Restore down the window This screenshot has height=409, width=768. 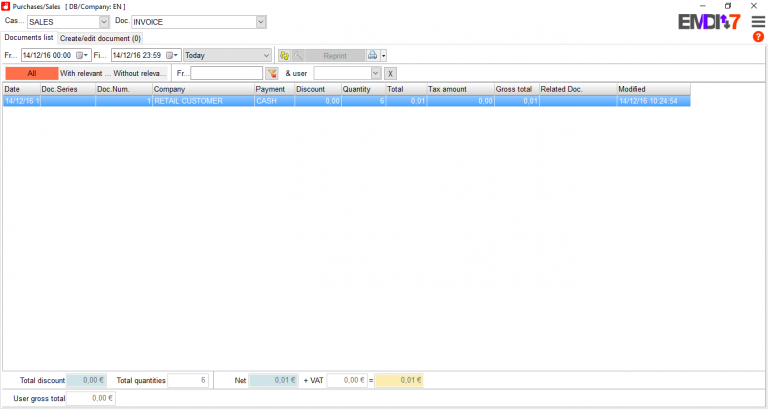coord(728,6)
